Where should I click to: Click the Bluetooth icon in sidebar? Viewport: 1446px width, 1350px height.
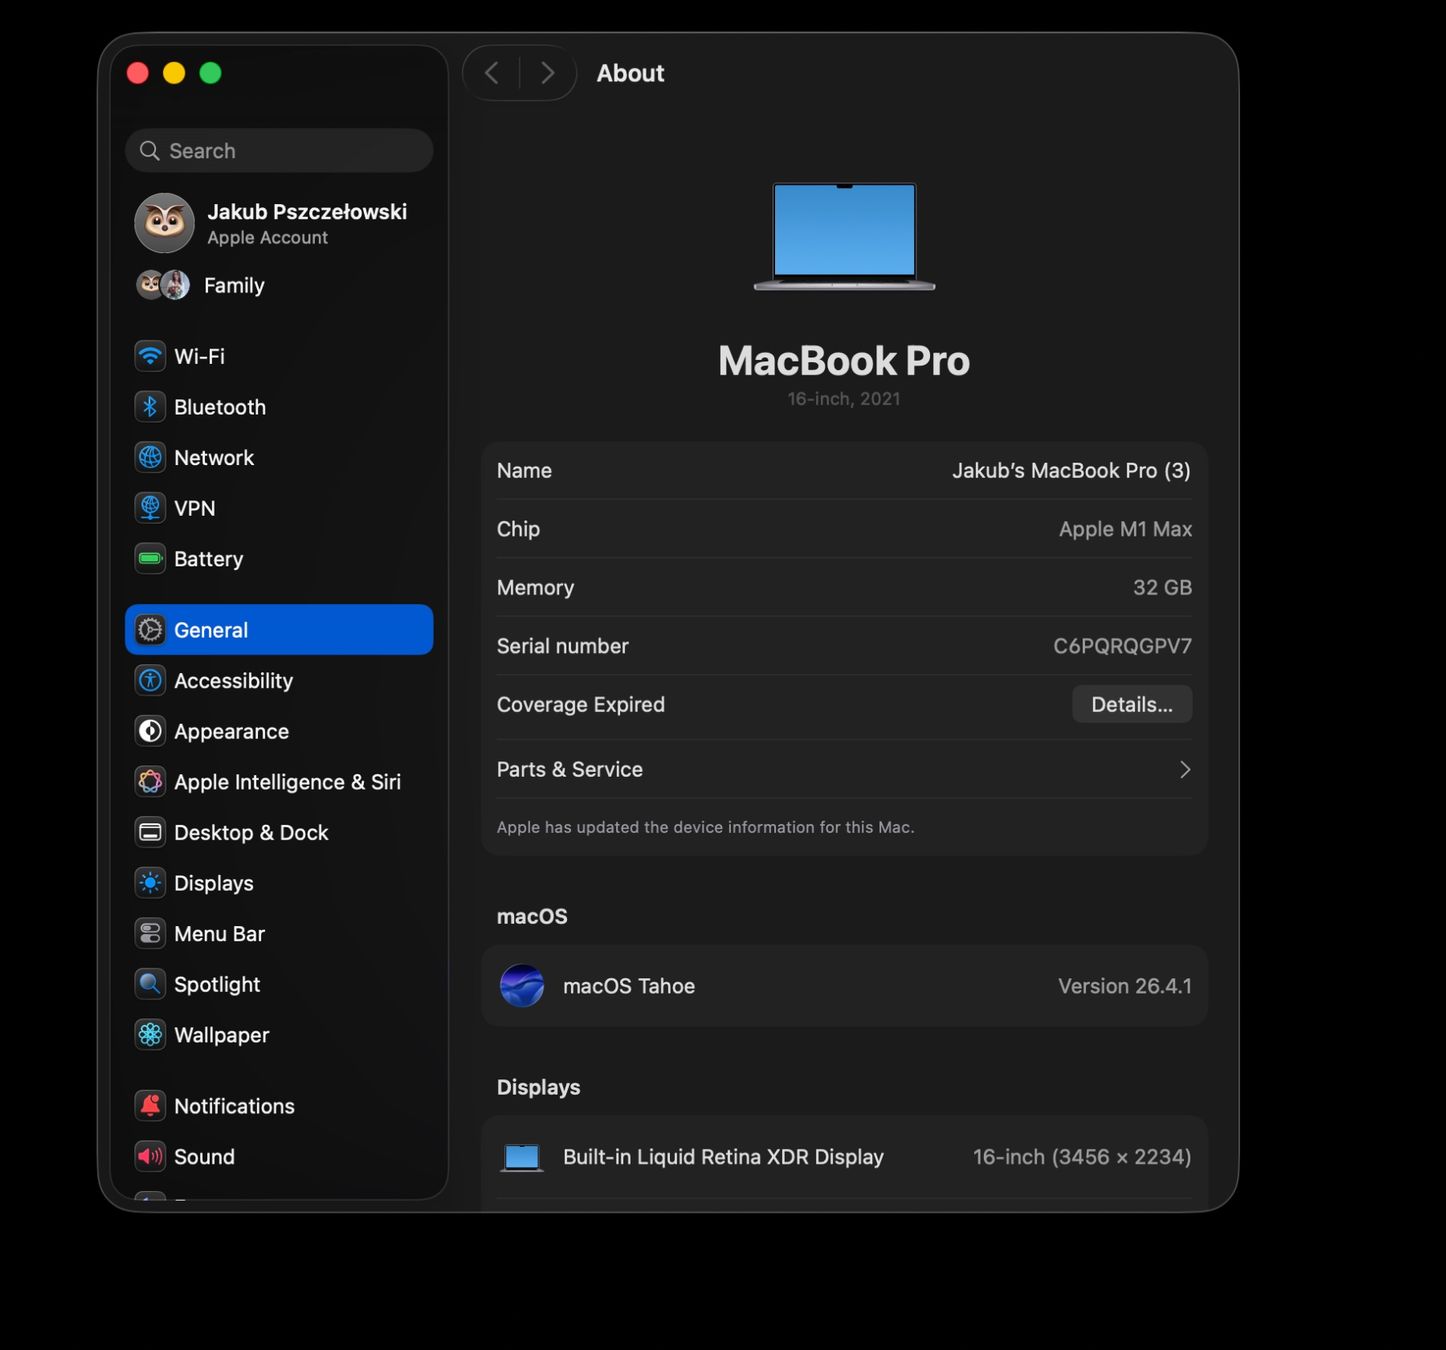click(150, 407)
